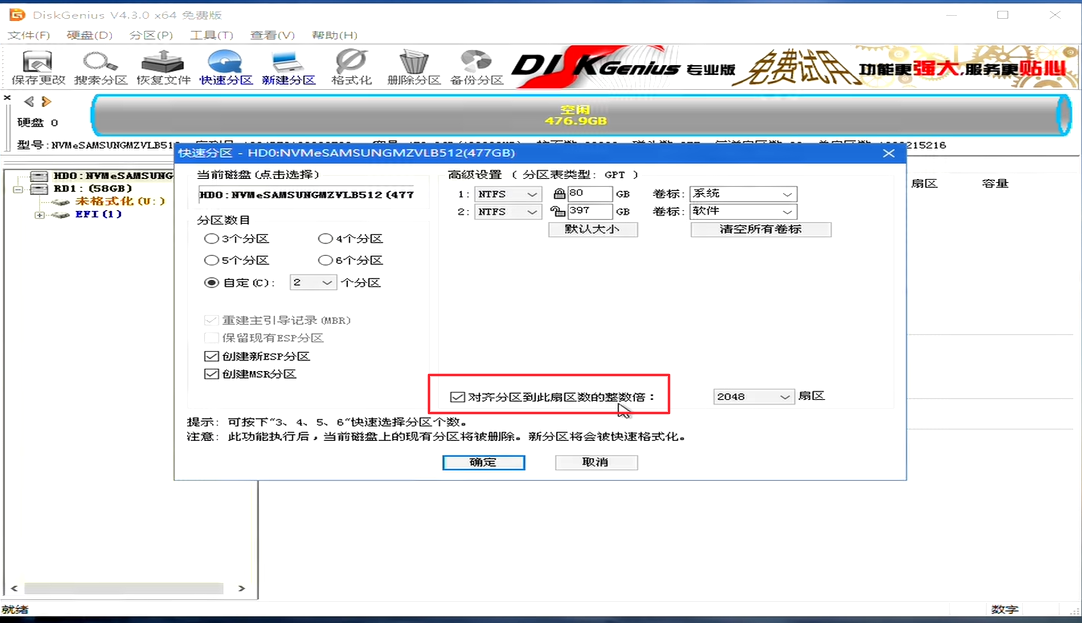
Task: Open the Search Partition (搜索分区) tool
Action: pyautogui.click(x=101, y=68)
